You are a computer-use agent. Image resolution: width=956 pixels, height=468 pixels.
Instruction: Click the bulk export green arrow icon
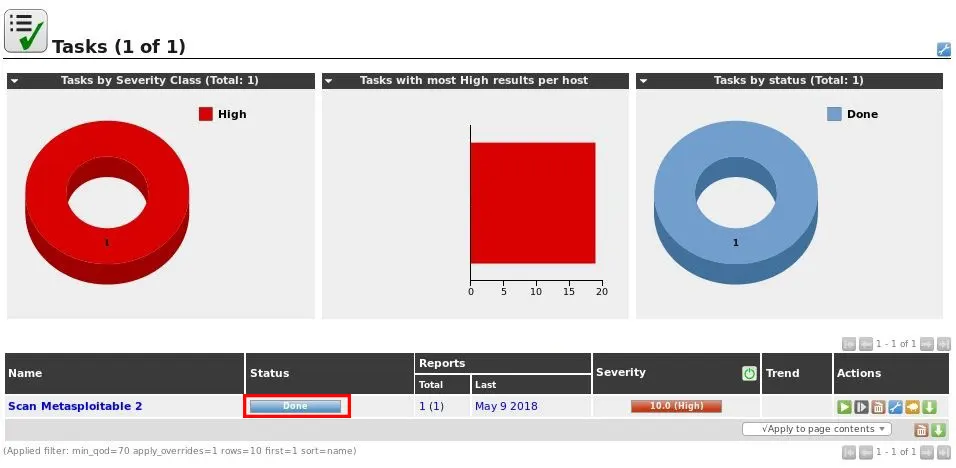938,430
